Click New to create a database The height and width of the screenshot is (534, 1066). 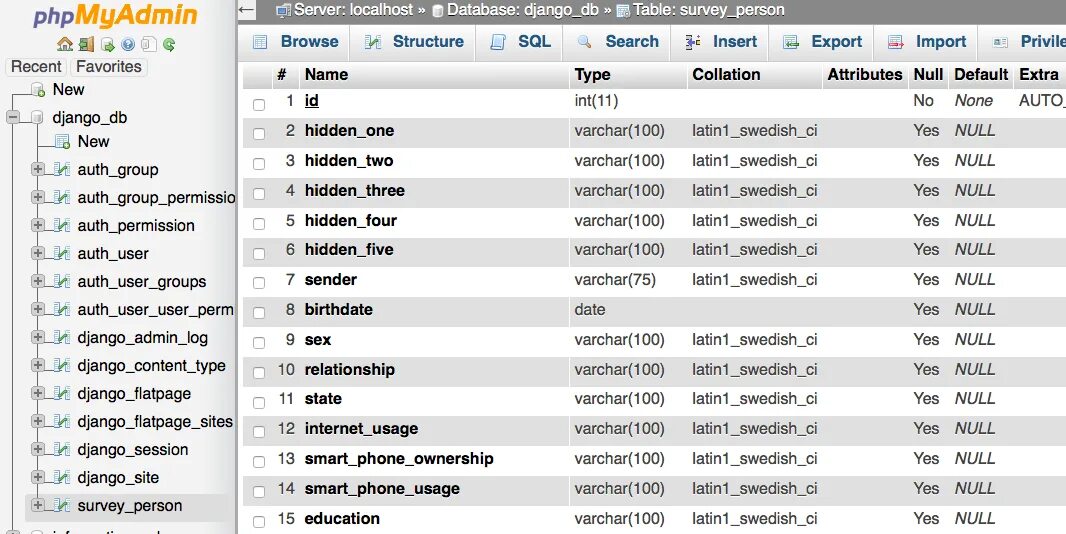pyautogui.click(x=68, y=90)
